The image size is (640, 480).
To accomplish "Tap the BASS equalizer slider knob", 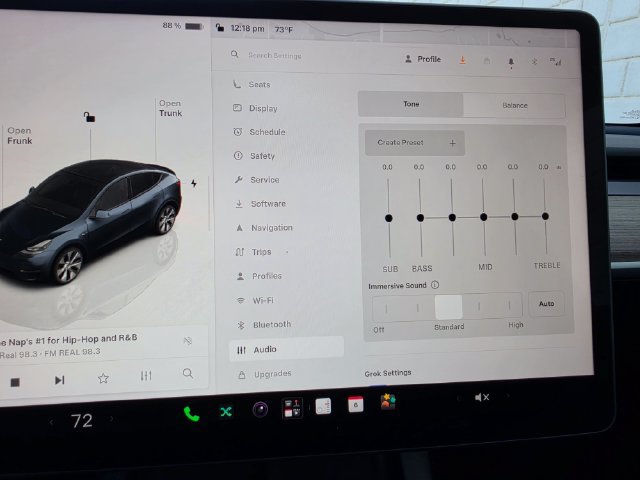I will point(420,218).
